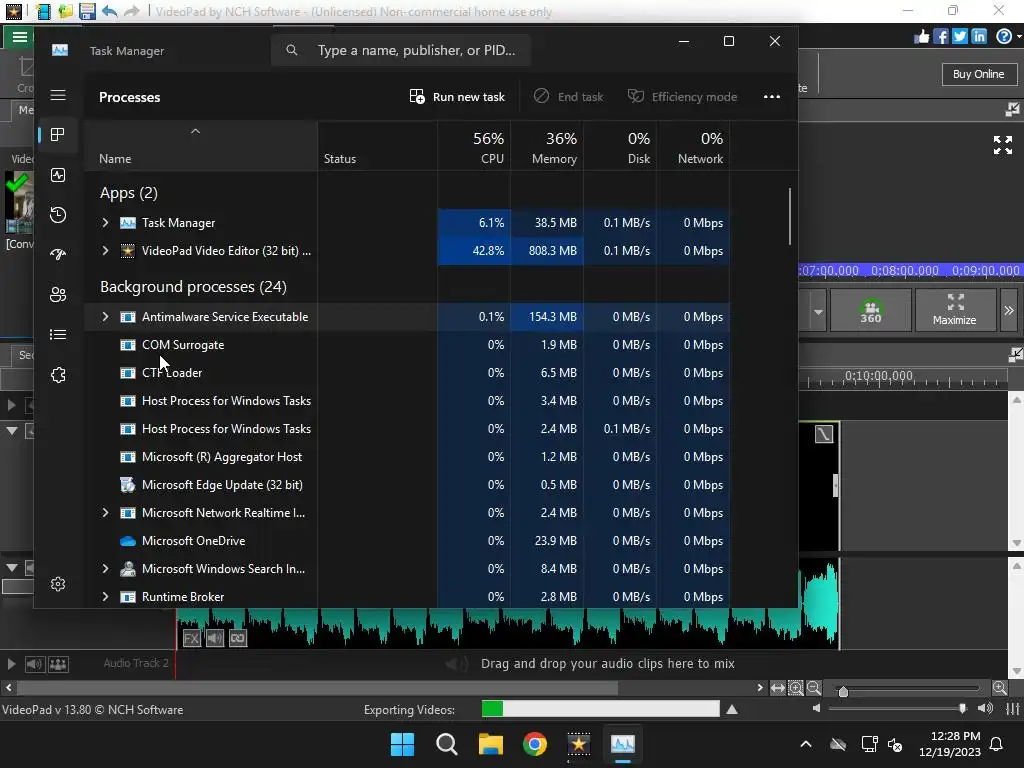Open dropdown arrow left of 360 button
This screenshot has width=1024, height=768.
(x=818, y=312)
